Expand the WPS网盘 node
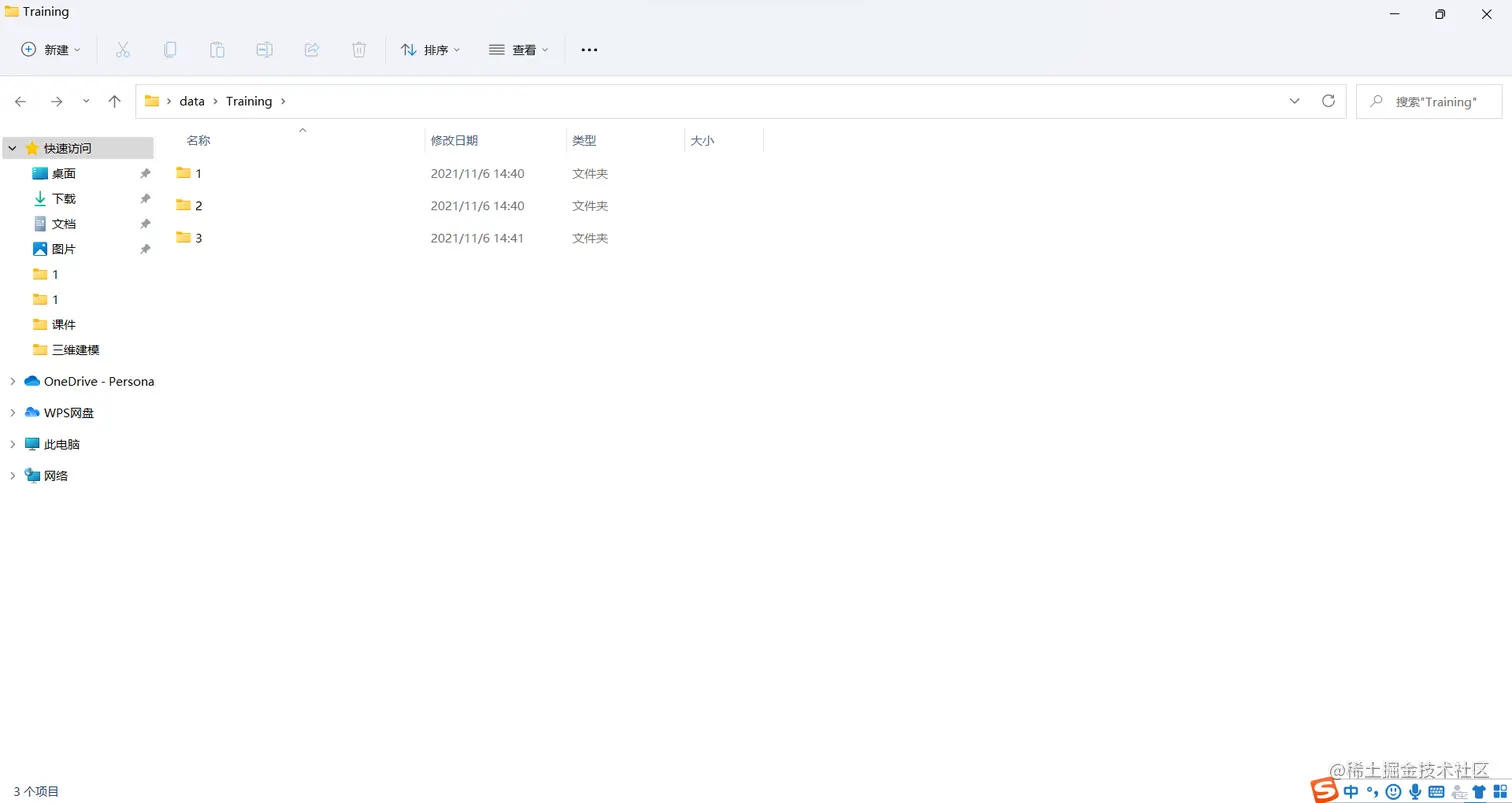This screenshot has height=803, width=1512. click(13, 412)
